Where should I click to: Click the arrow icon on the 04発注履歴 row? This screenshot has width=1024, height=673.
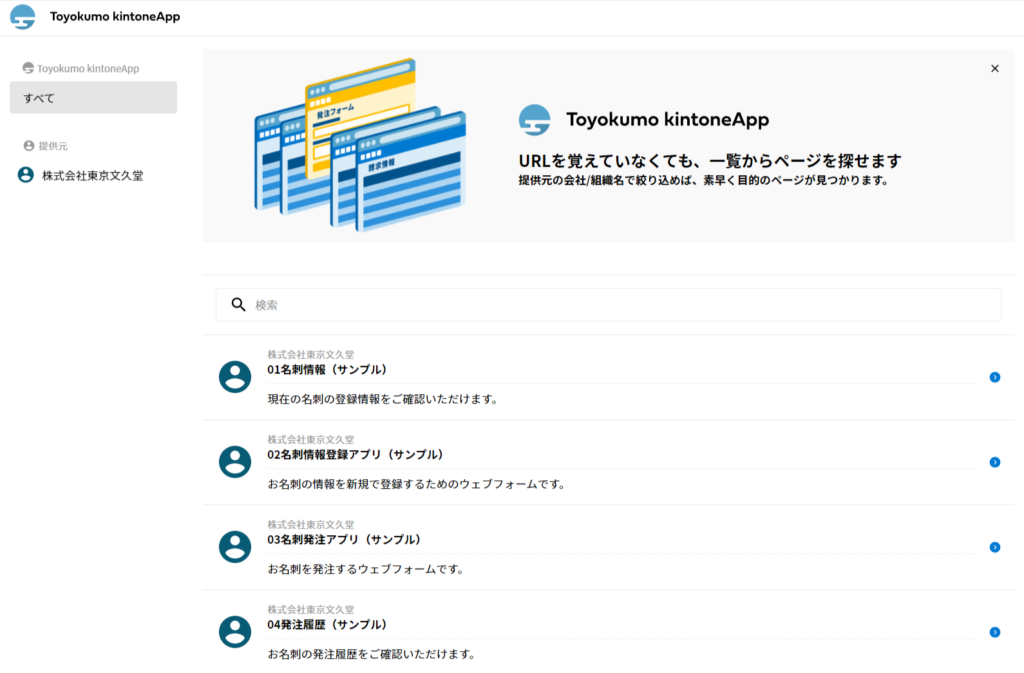point(995,632)
